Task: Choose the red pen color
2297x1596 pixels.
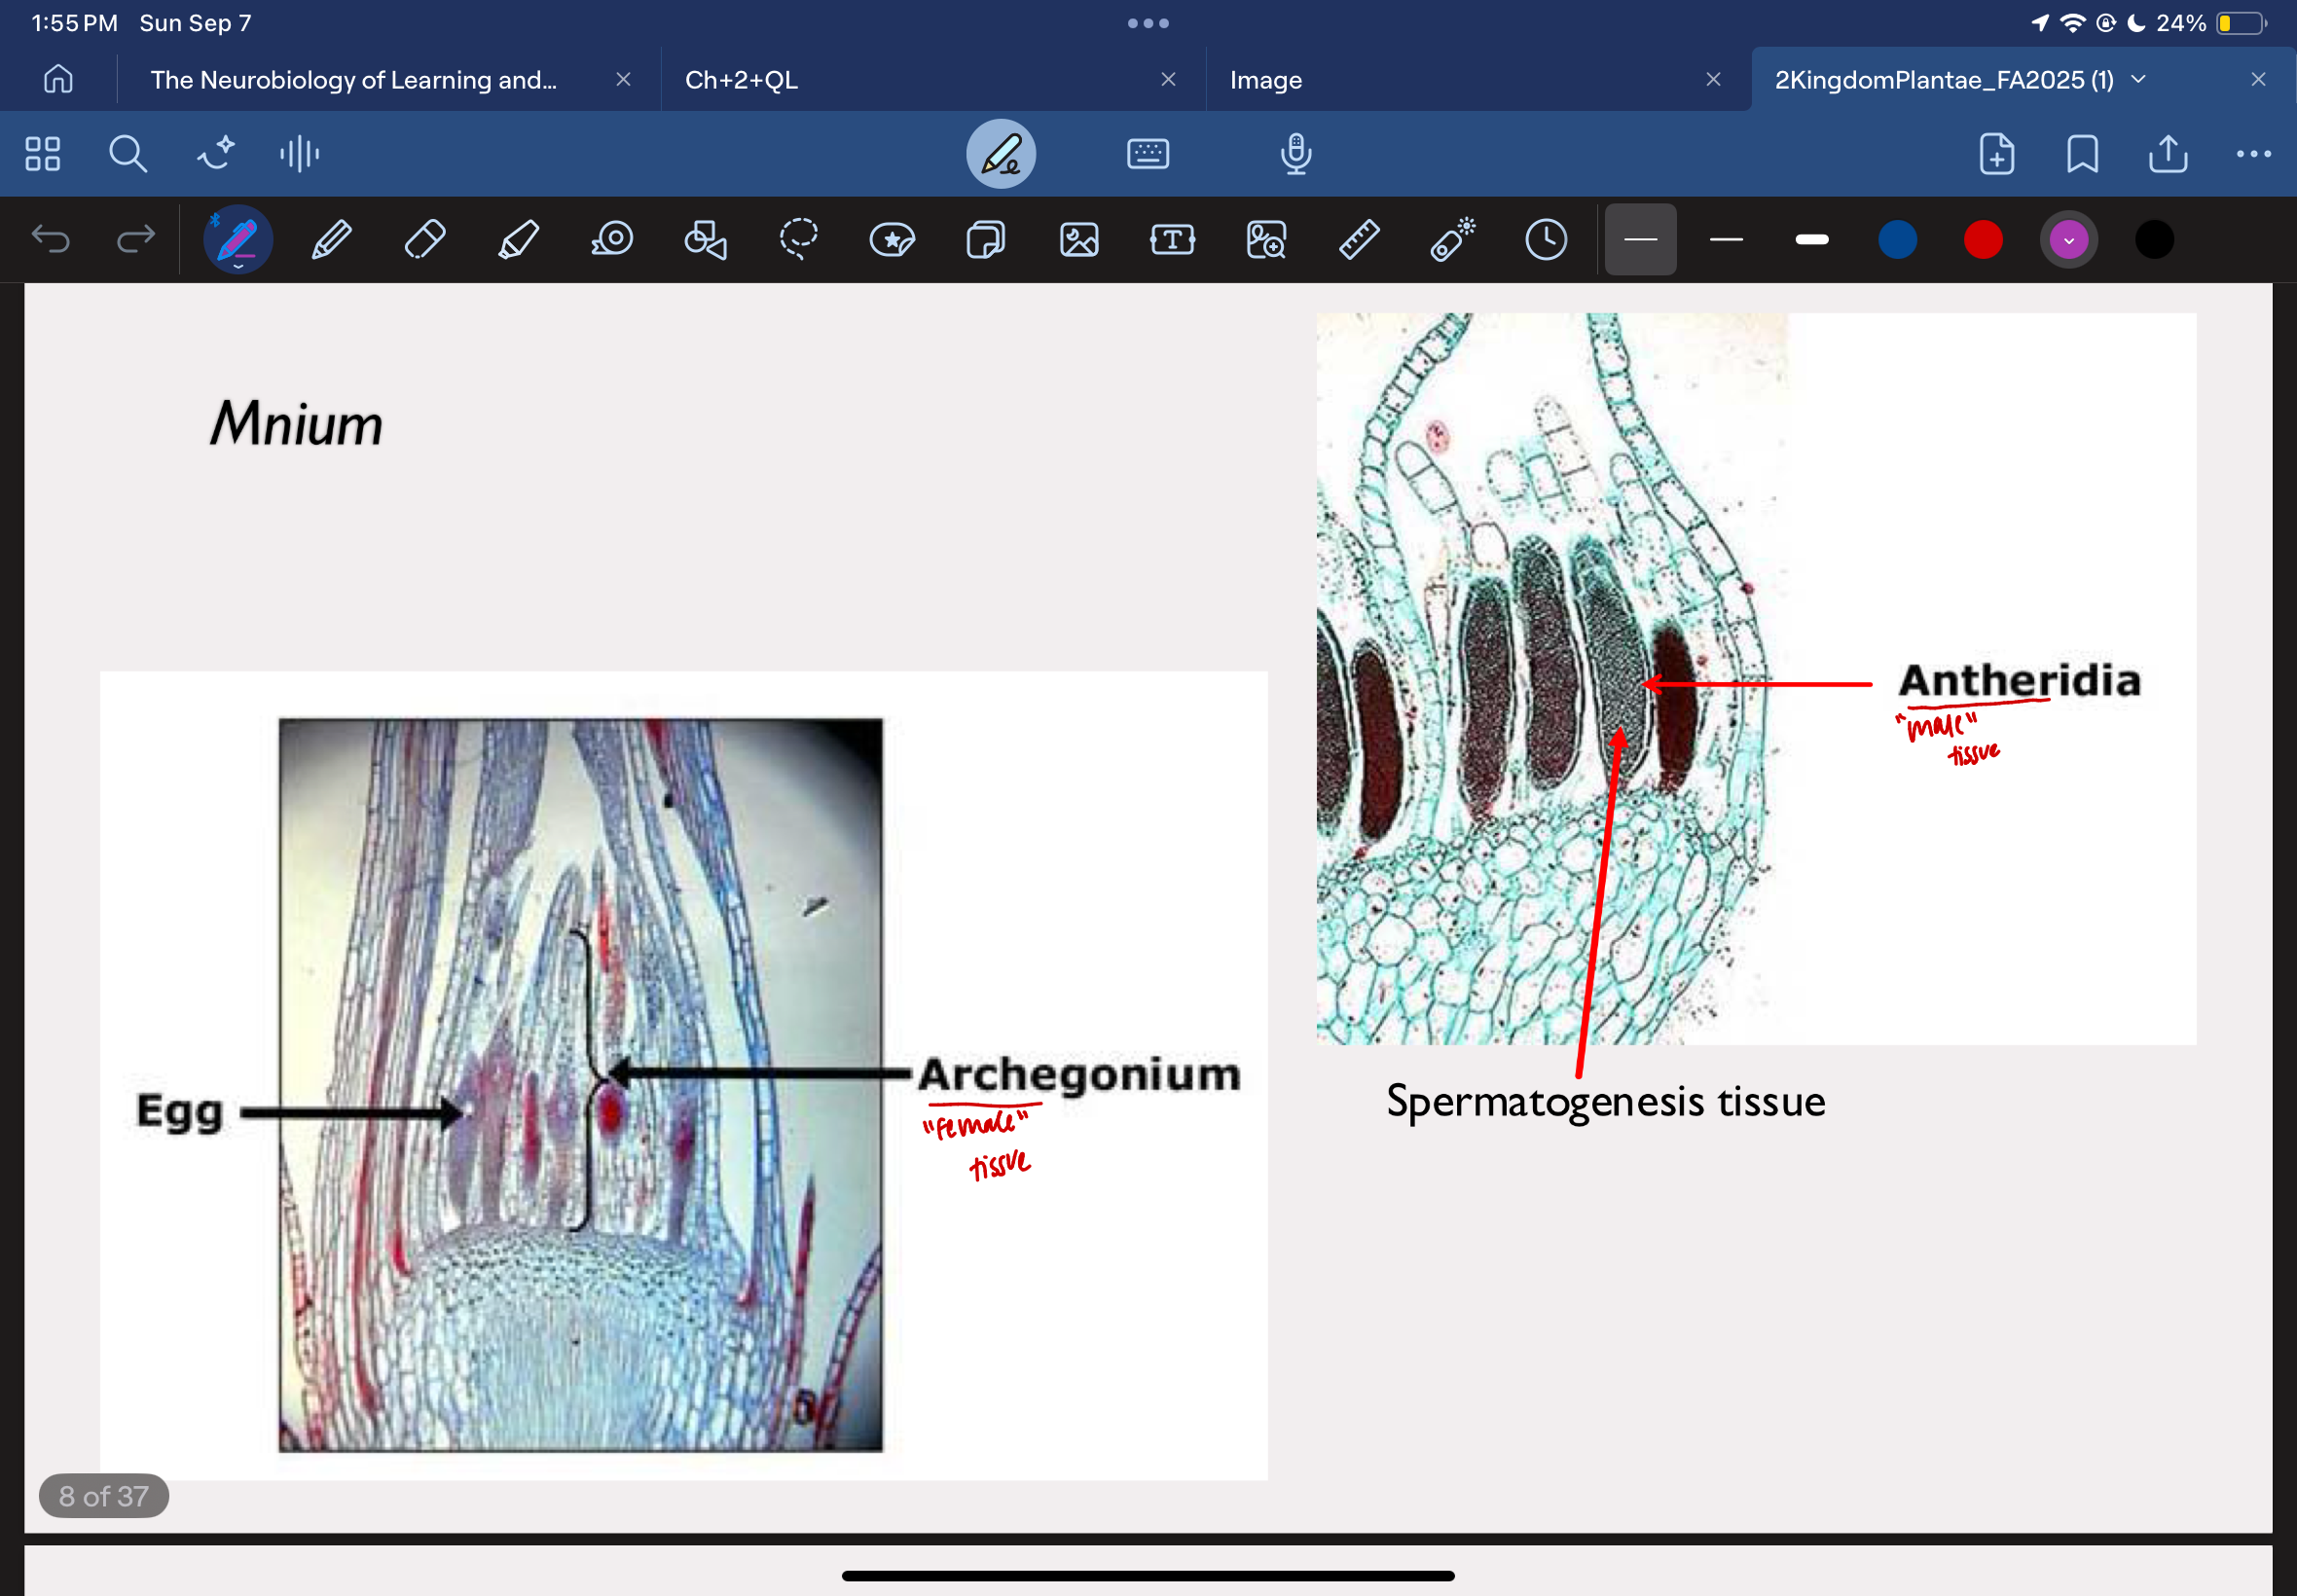Action: tap(1982, 240)
